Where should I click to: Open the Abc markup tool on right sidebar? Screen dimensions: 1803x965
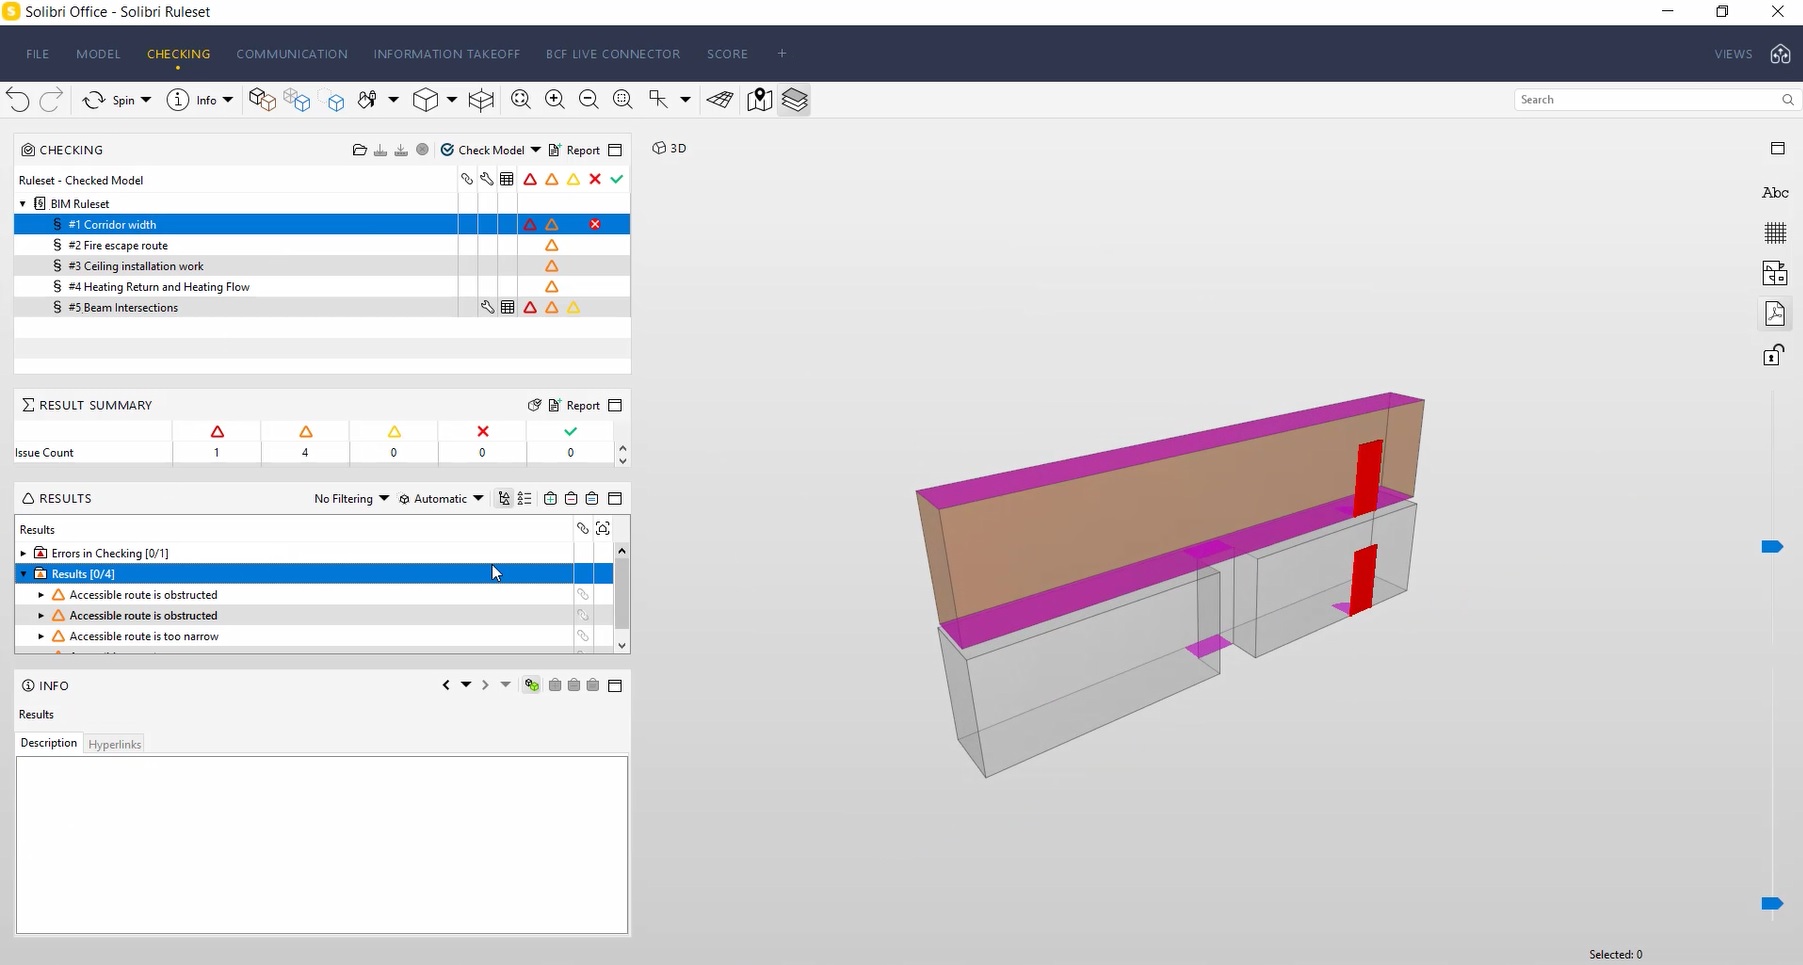1775,192
